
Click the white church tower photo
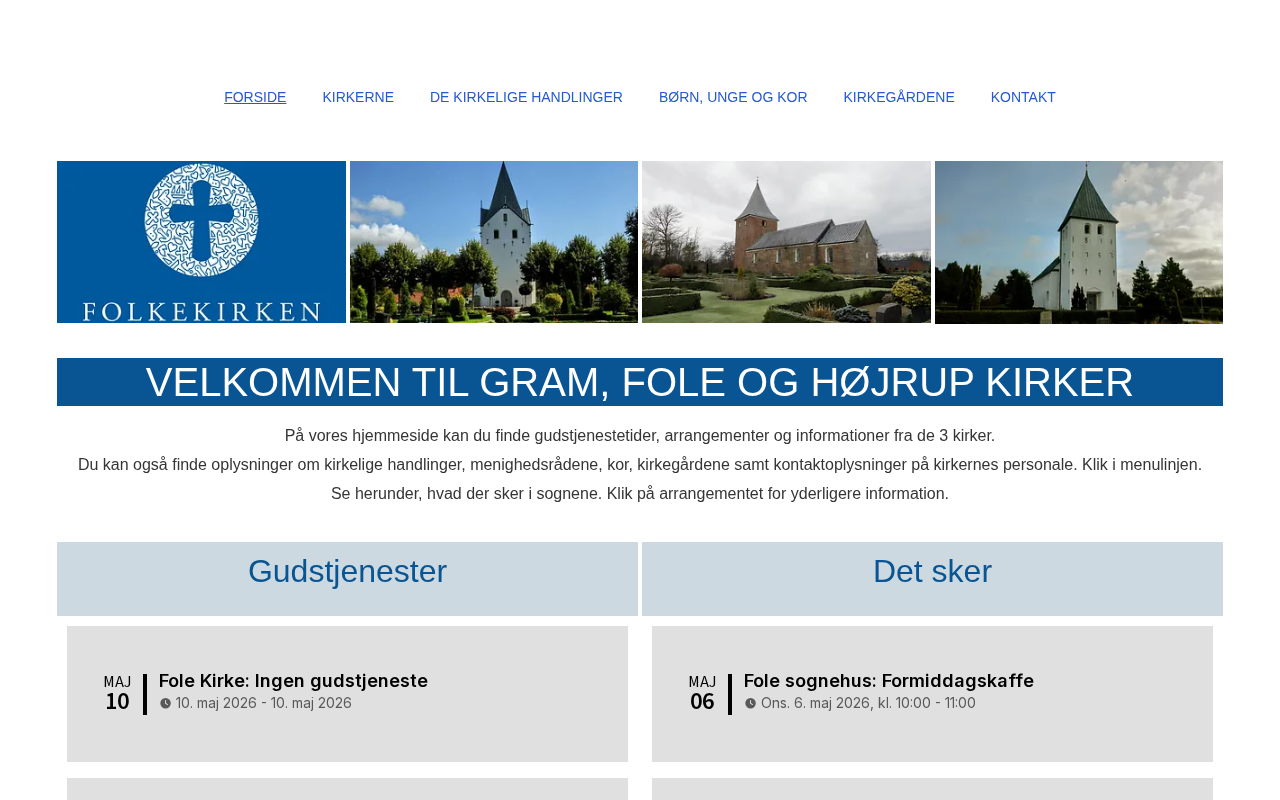pyautogui.click(x=494, y=242)
